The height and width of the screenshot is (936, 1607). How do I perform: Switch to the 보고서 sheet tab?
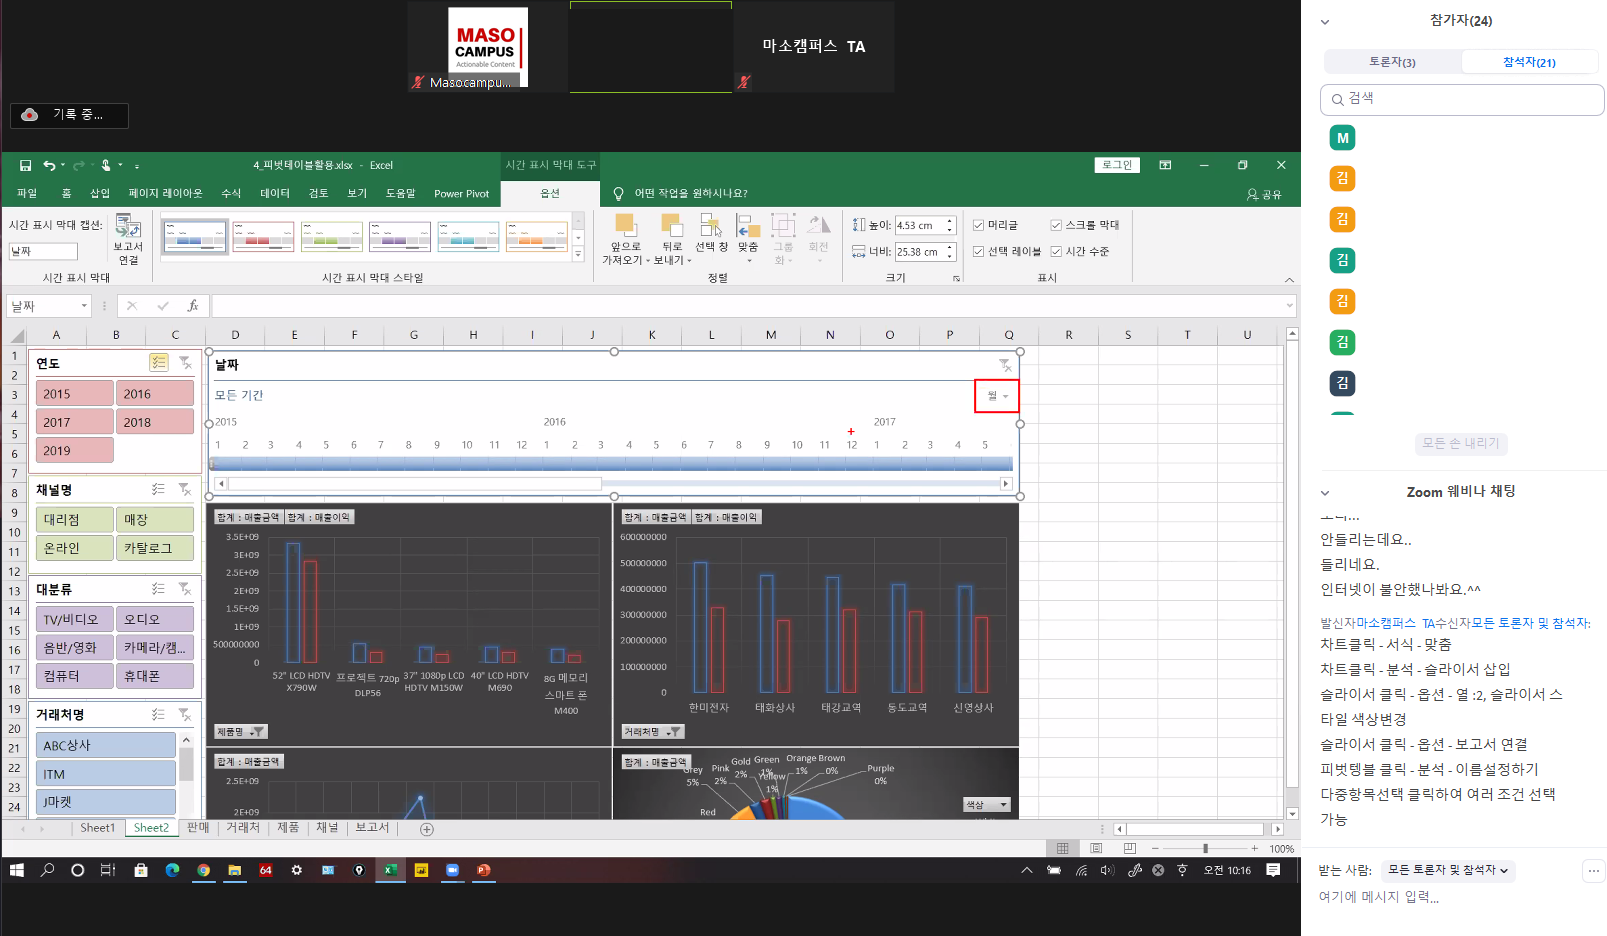tap(372, 828)
